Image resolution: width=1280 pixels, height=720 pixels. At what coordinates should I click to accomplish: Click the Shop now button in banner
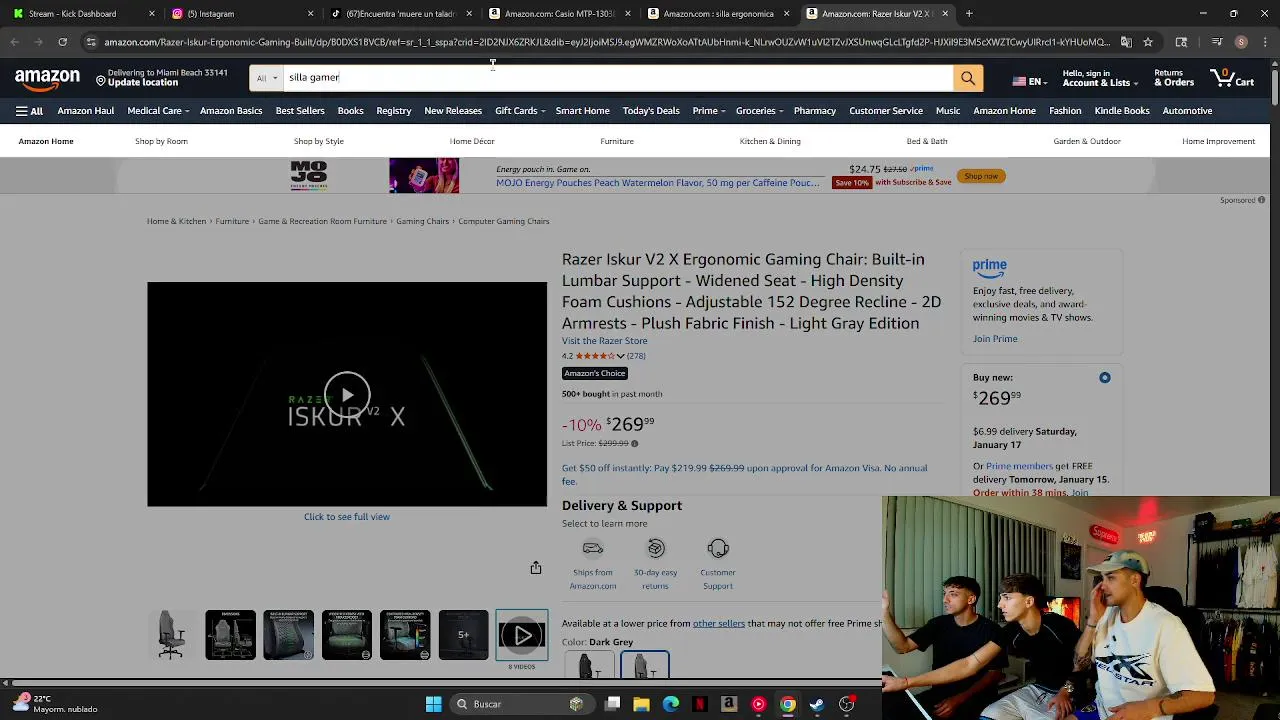click(x=981, y=176)
